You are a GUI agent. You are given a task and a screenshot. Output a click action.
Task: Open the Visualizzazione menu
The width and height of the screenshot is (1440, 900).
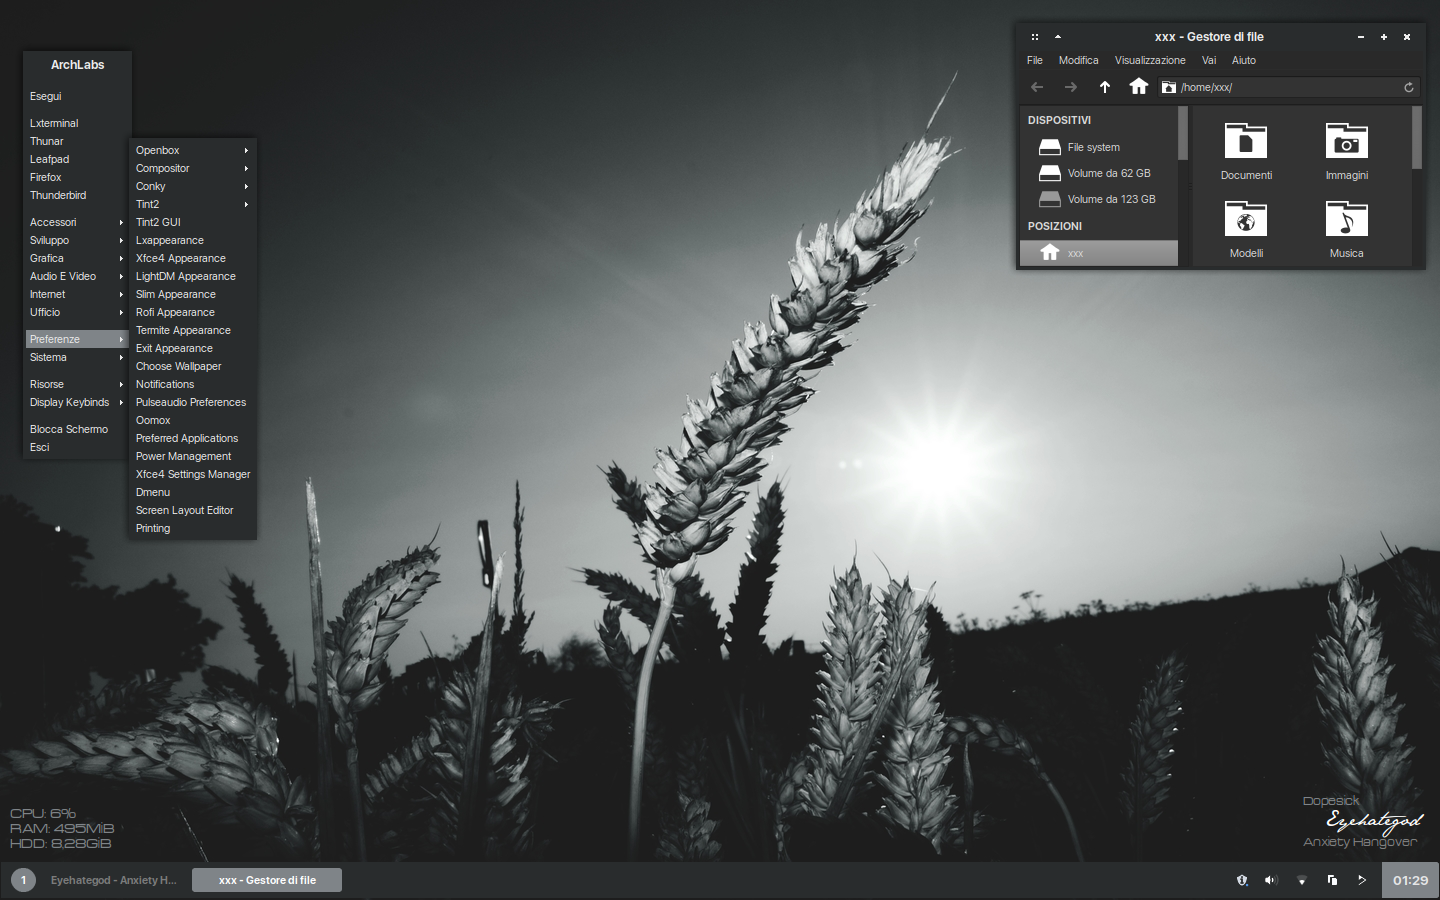[1150, 60]
